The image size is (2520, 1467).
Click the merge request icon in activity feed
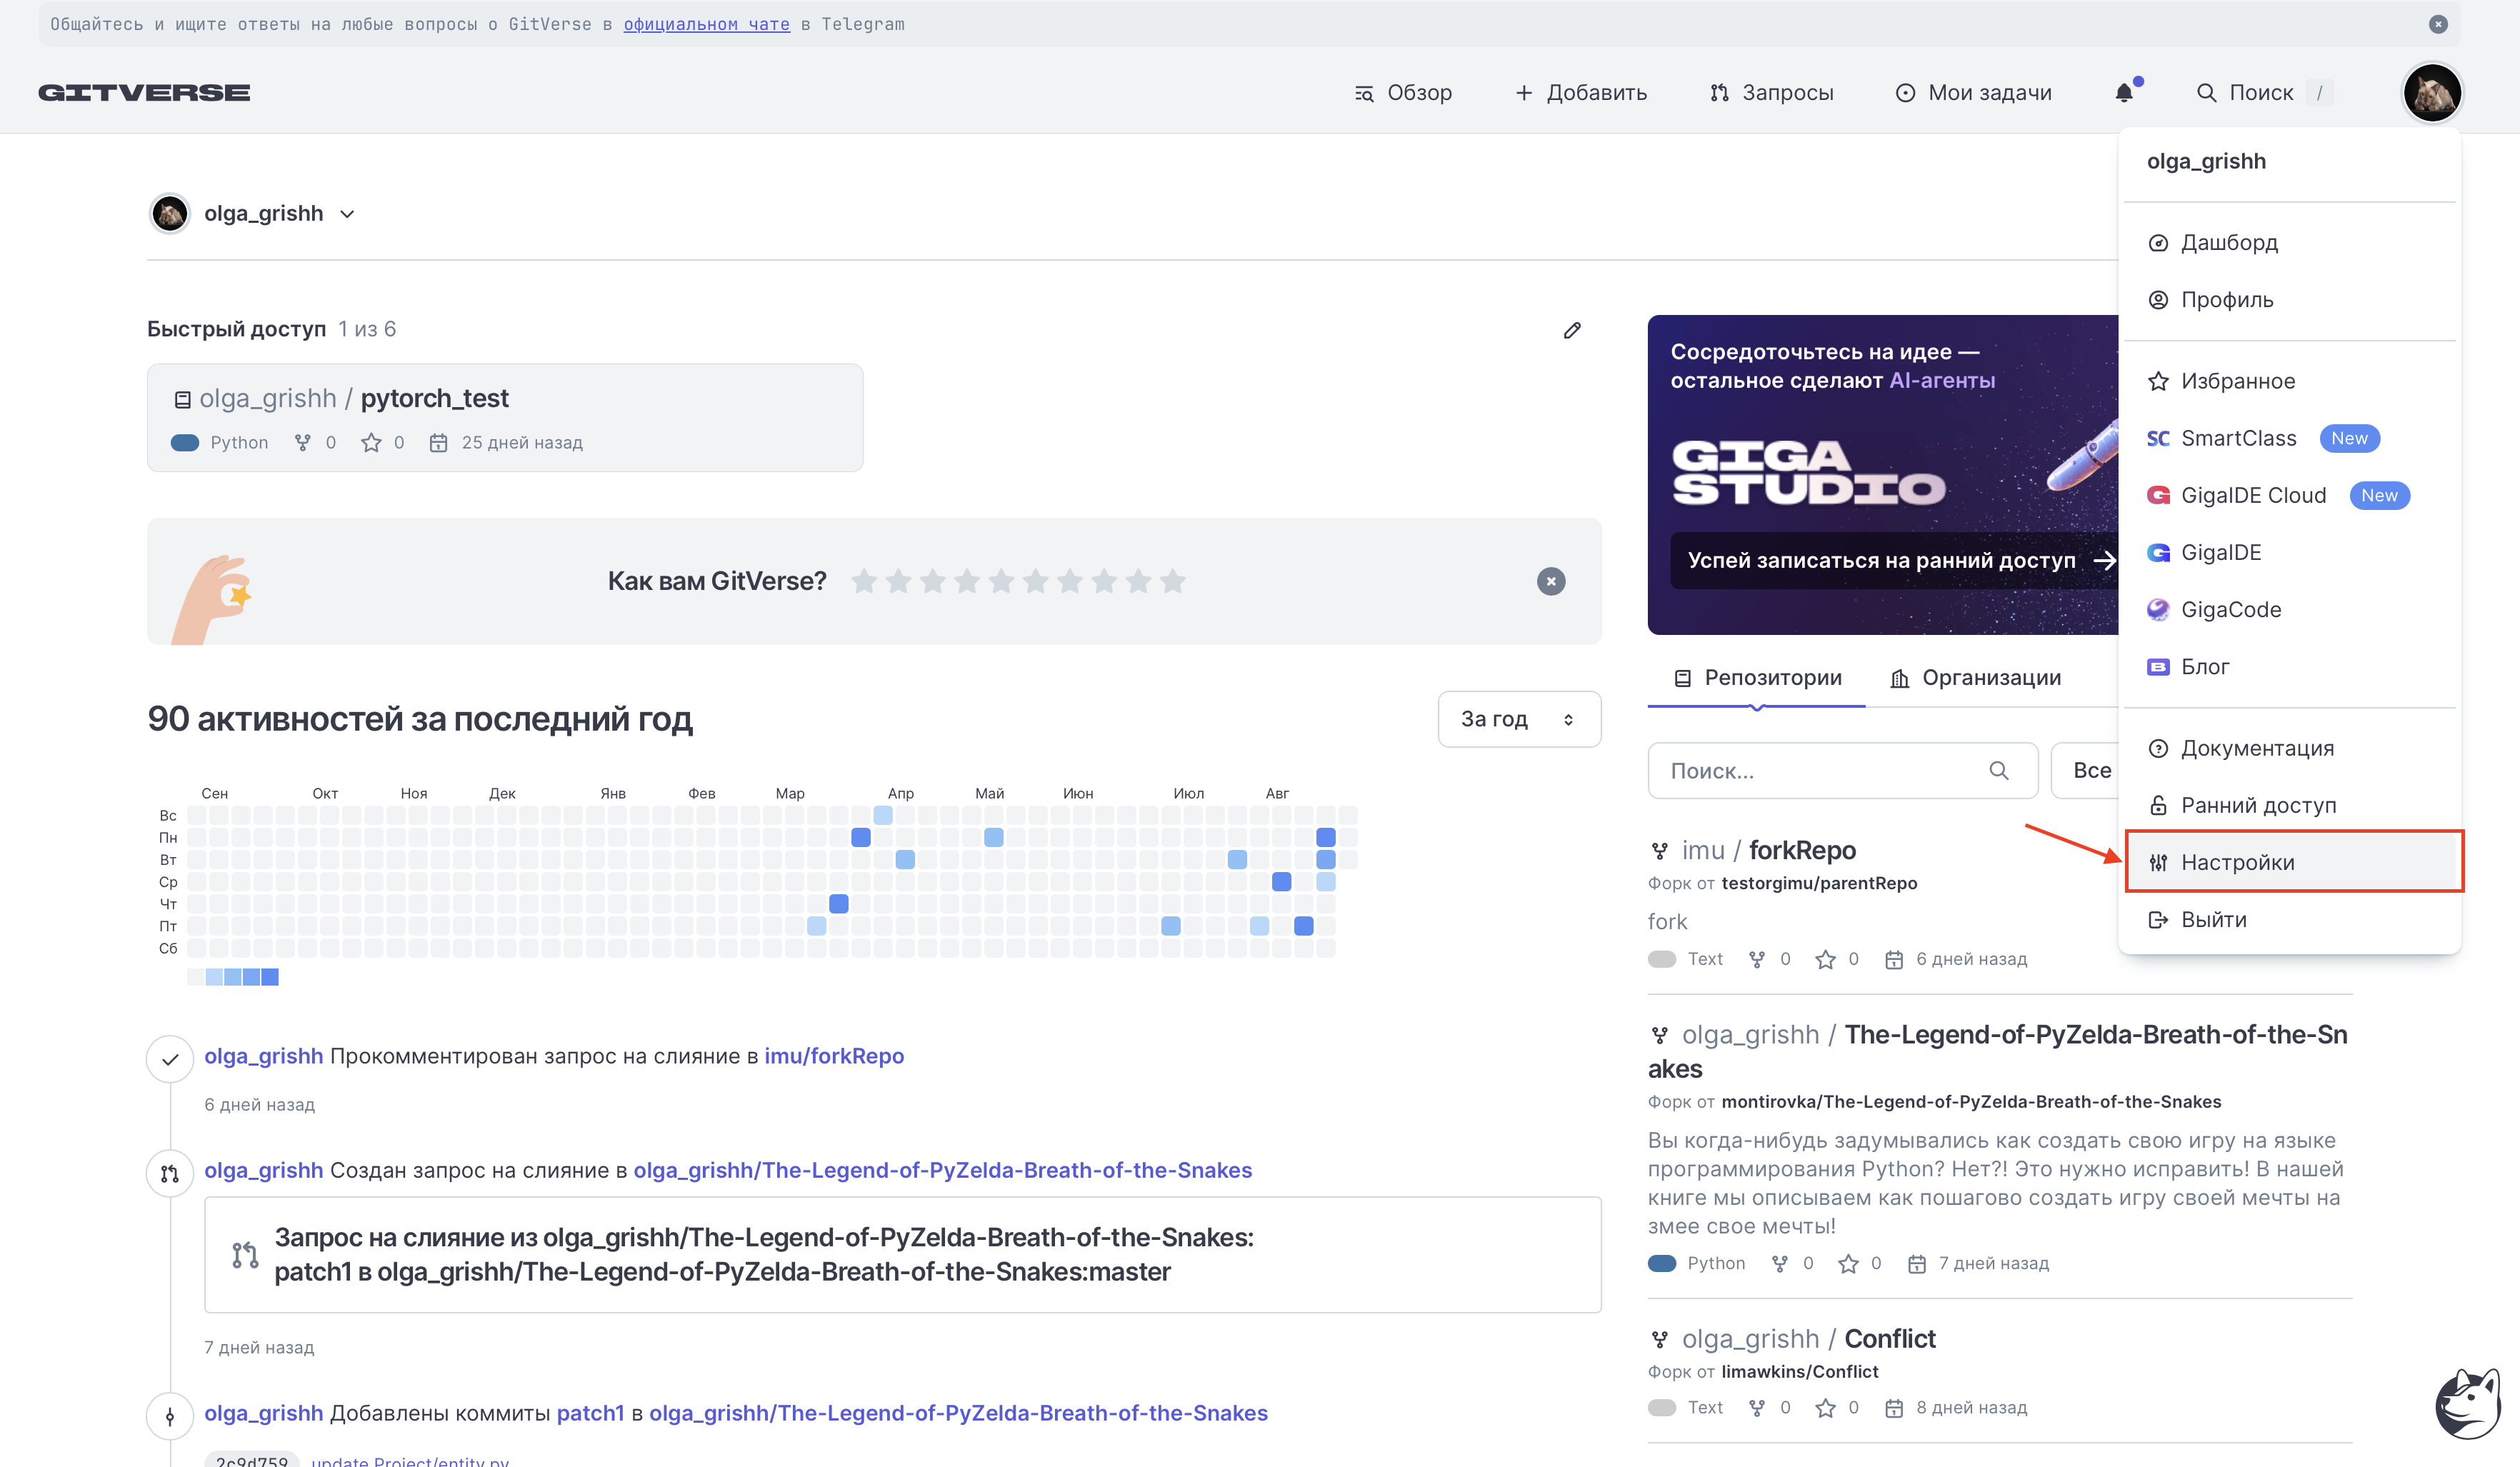click(170, 1173)
